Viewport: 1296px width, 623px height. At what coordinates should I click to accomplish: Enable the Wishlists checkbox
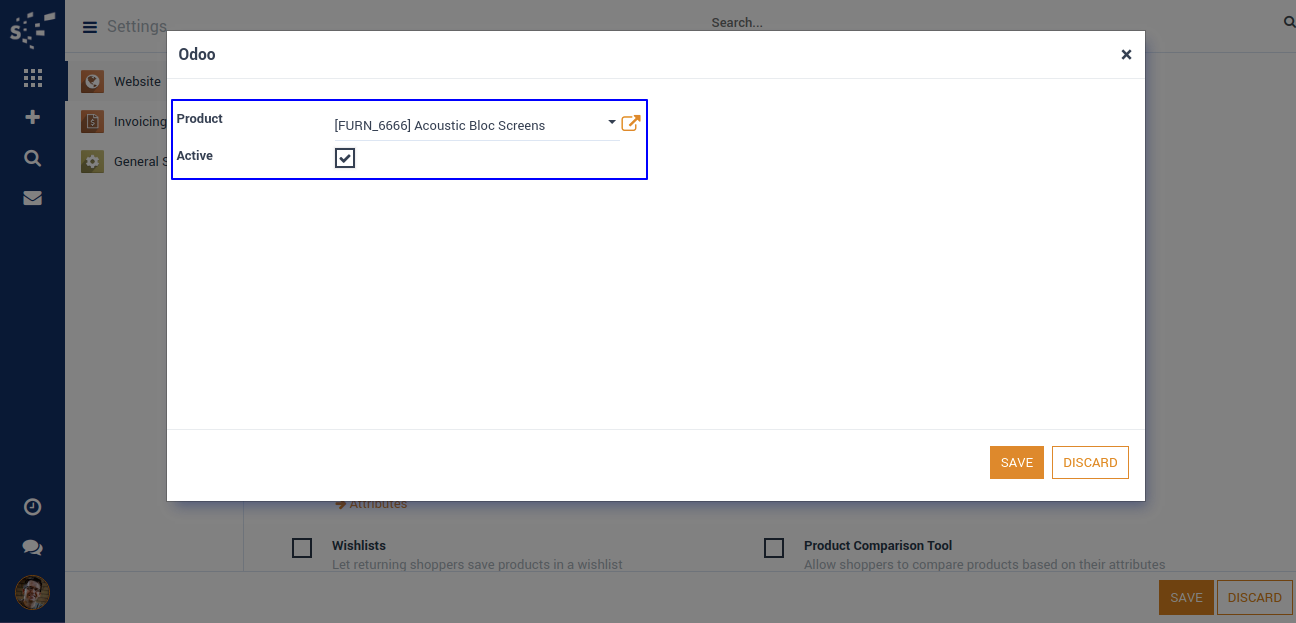pos(302,548)
